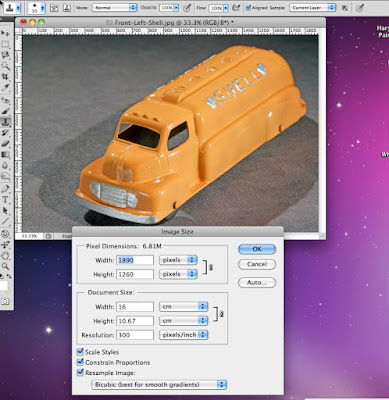The width and height of the screenshot is (389, 400).
Task: Click Cancel in Image Size dialog
Action: click(257, 264)
